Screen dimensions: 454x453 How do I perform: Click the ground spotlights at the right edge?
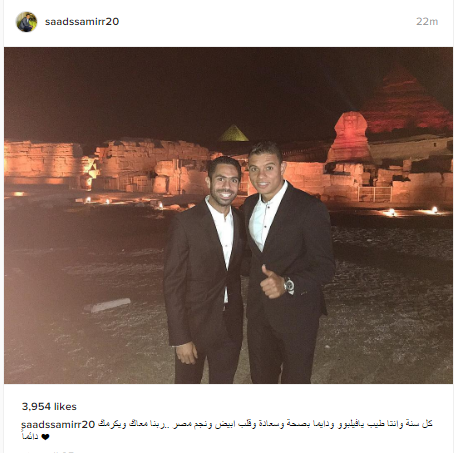point(412,211)
